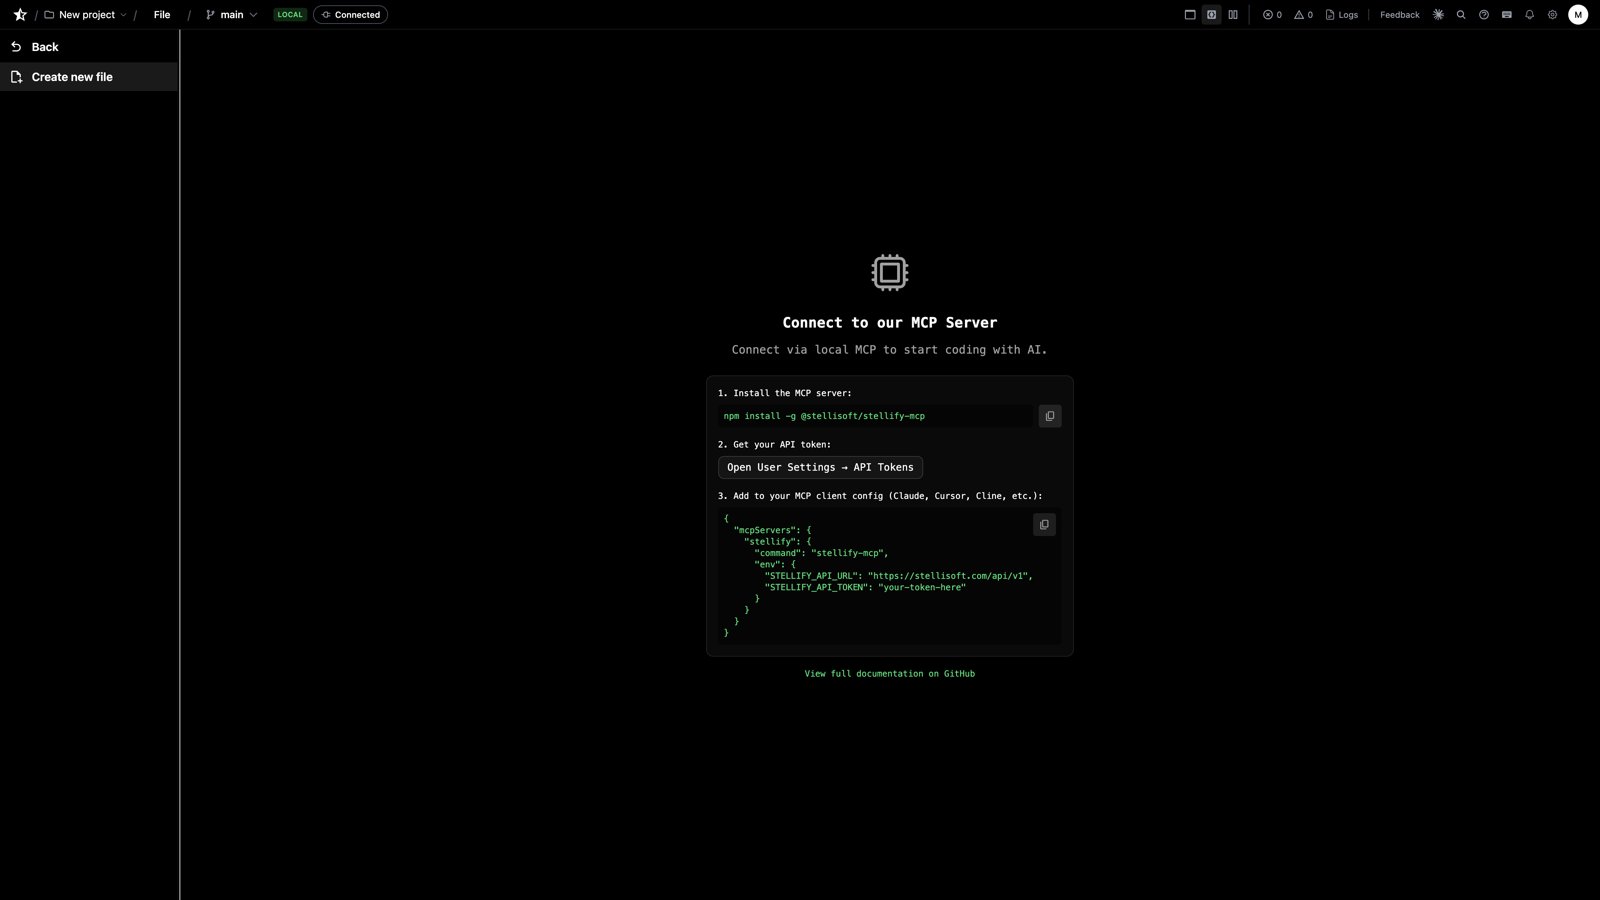Open the main branch dropdown
This screenshot has height=900, width=1600.
pos(231,15)
